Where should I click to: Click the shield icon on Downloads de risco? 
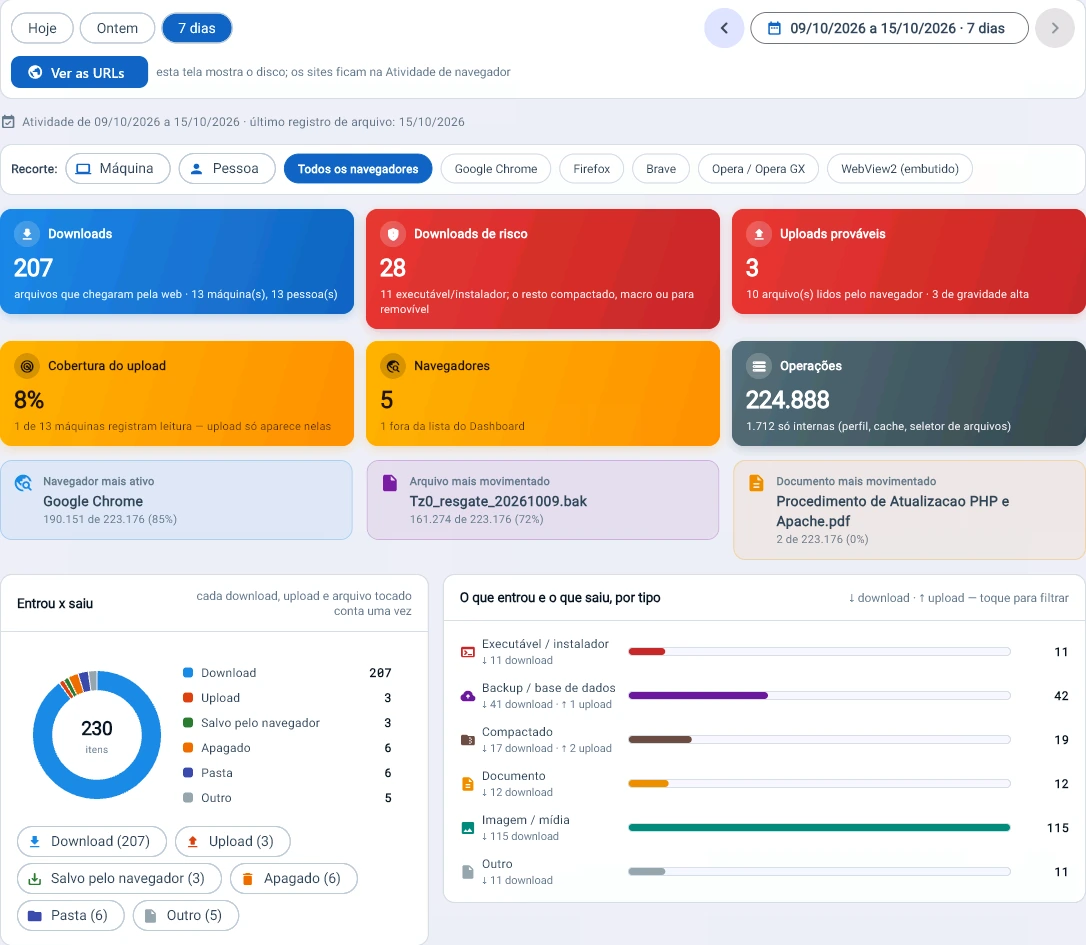coord(393,234)
